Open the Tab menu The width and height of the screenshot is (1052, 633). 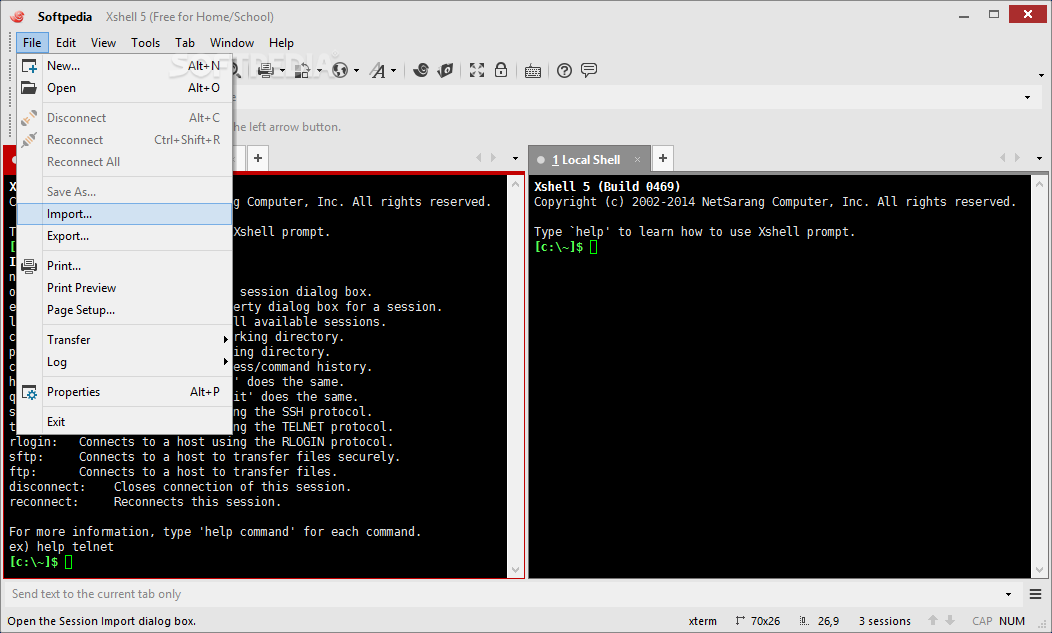coord(185,42)
